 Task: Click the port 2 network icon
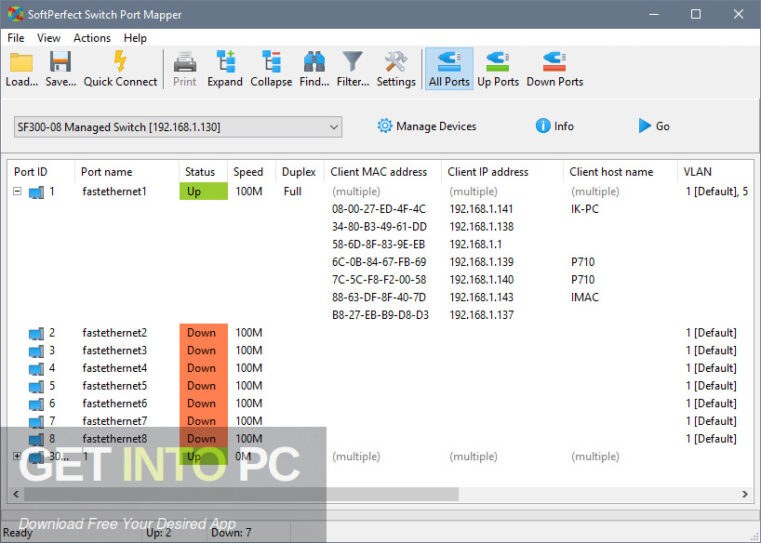tap(36, 333)
